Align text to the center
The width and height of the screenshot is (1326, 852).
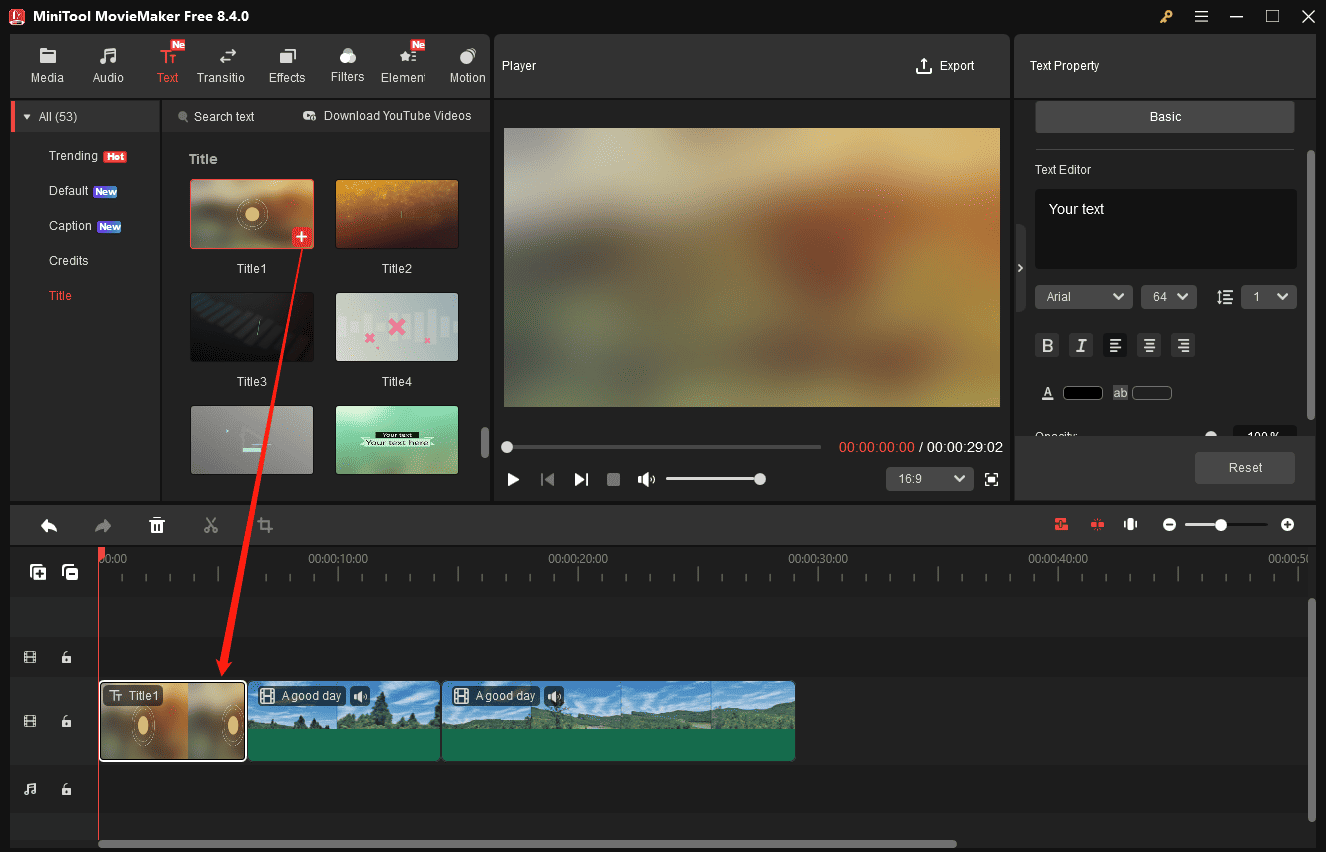point(1150,346)
